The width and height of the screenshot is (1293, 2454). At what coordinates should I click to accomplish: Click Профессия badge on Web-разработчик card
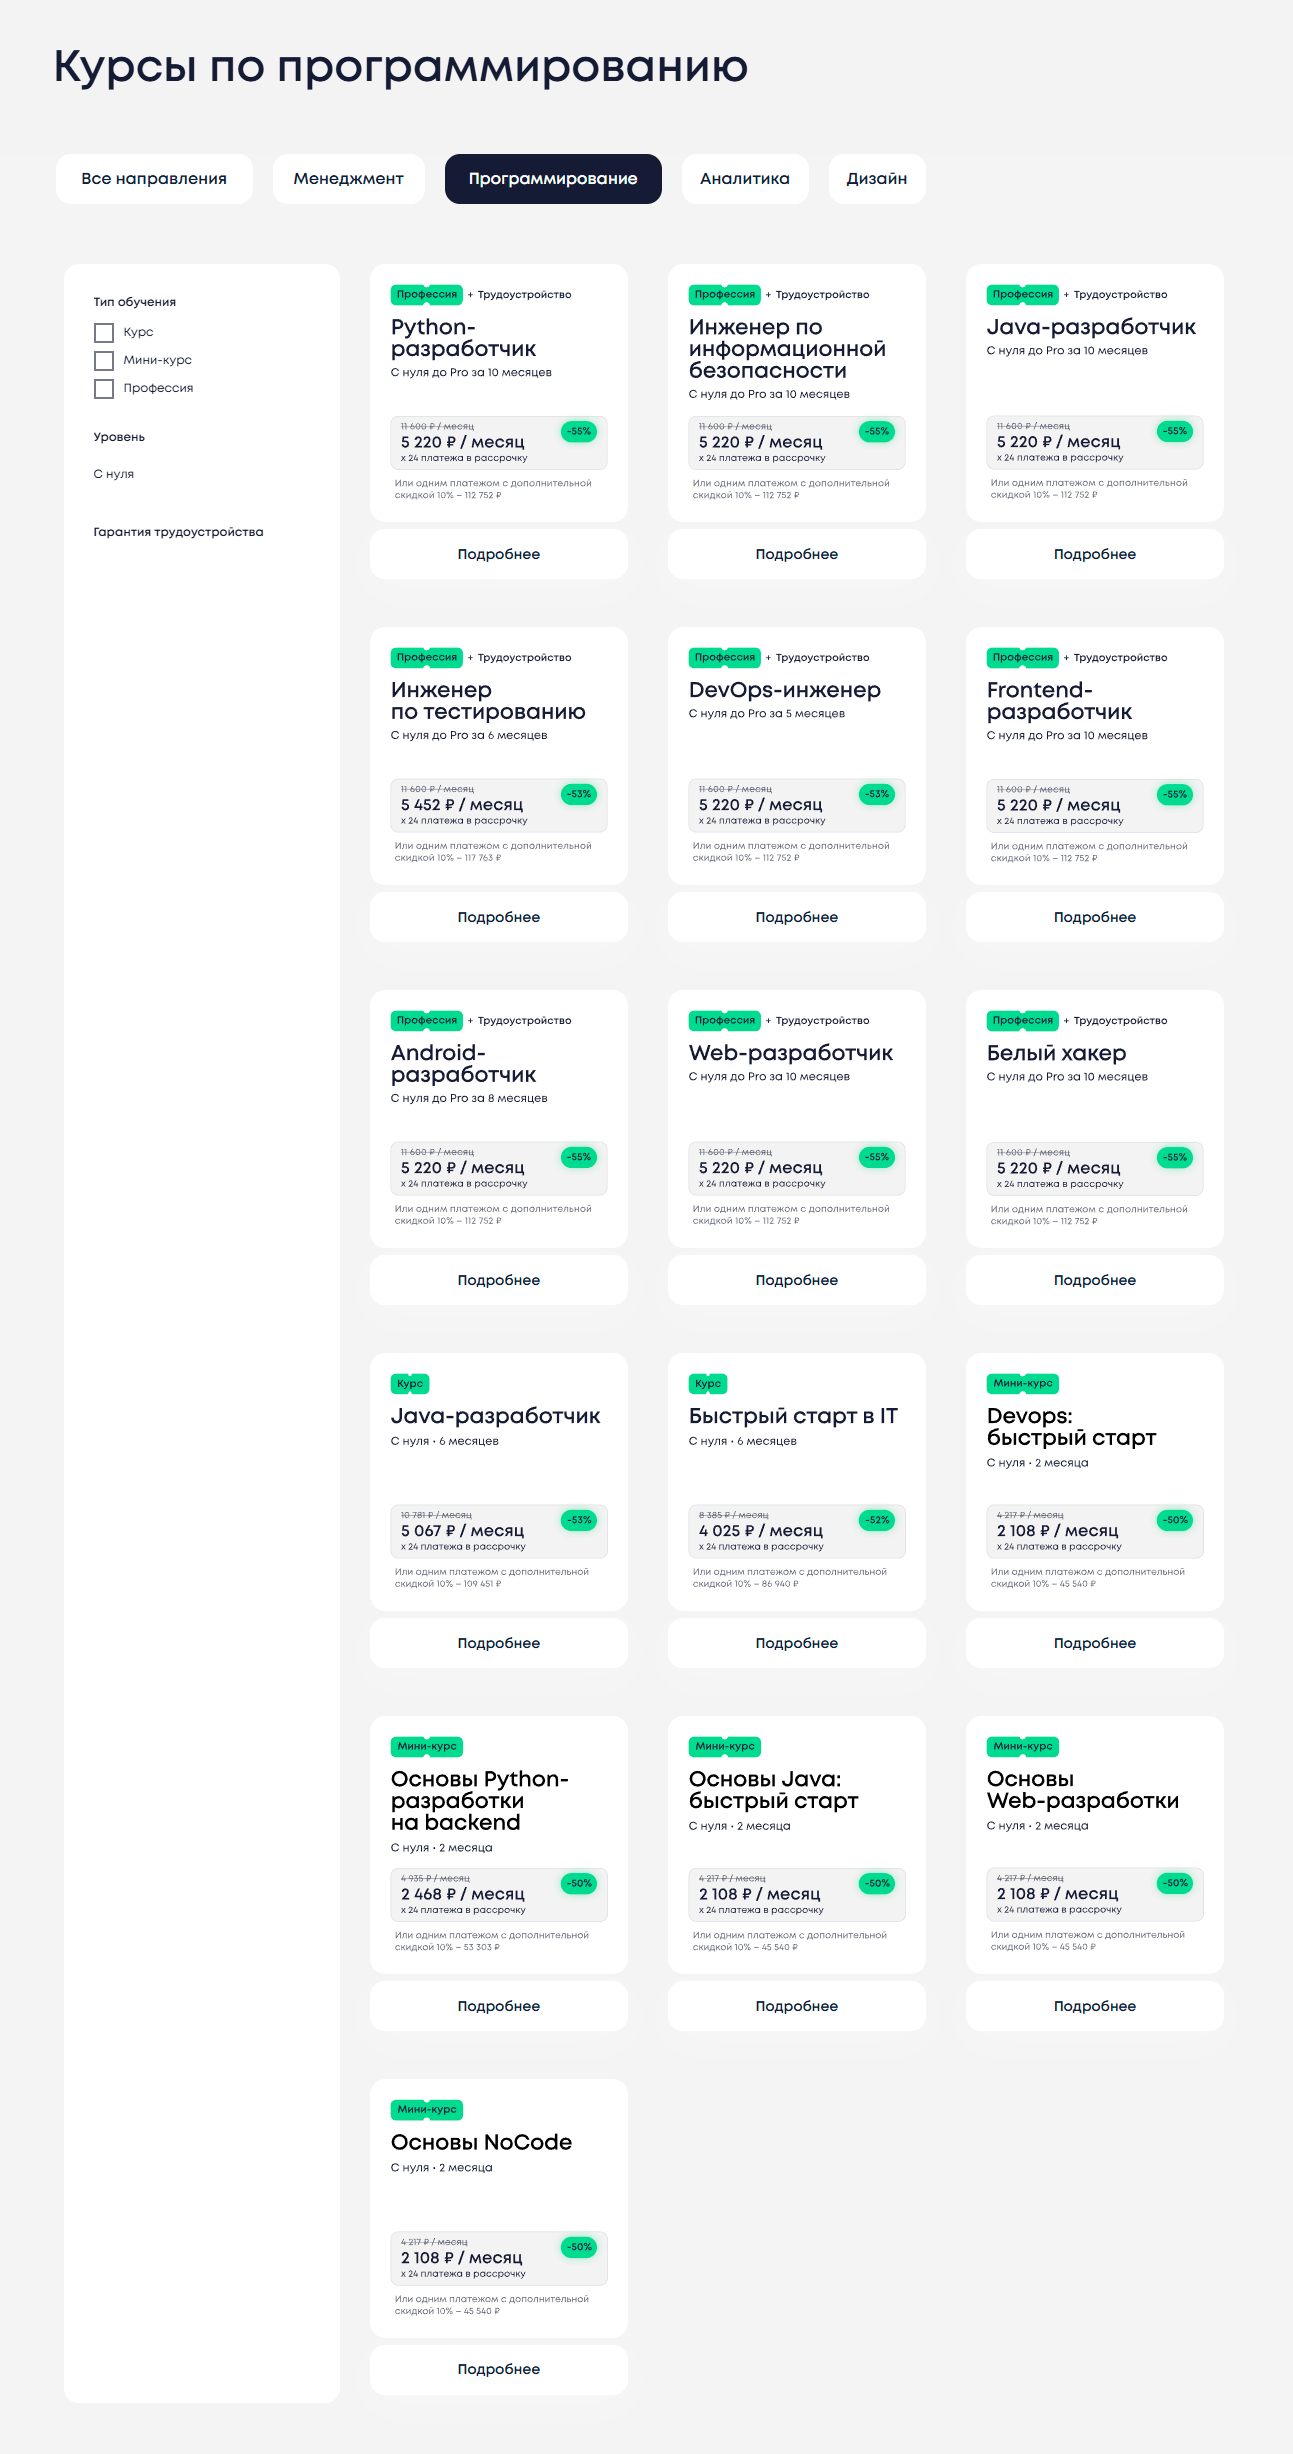click(724, 1021)
